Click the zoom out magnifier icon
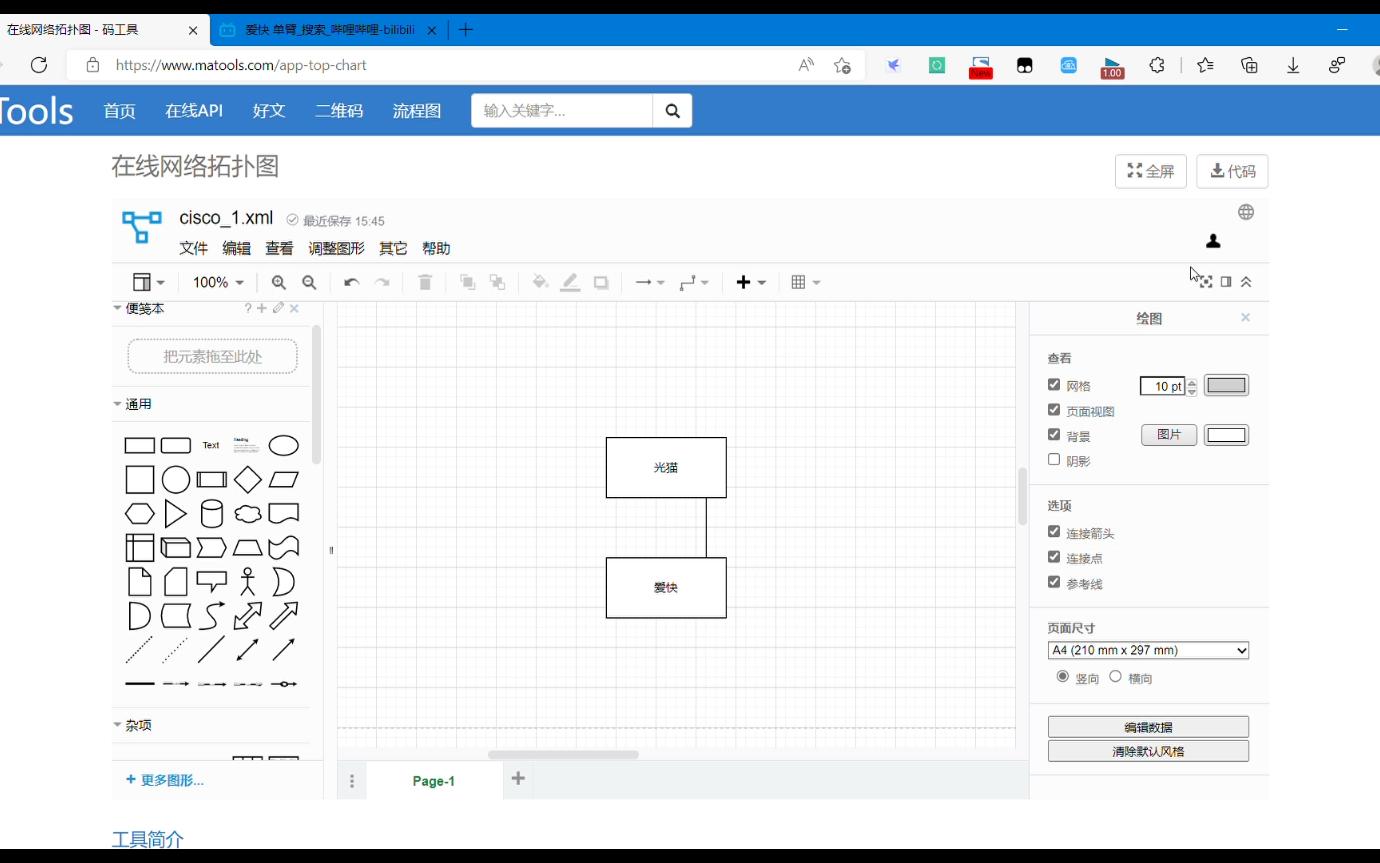 tap(309, 283)
